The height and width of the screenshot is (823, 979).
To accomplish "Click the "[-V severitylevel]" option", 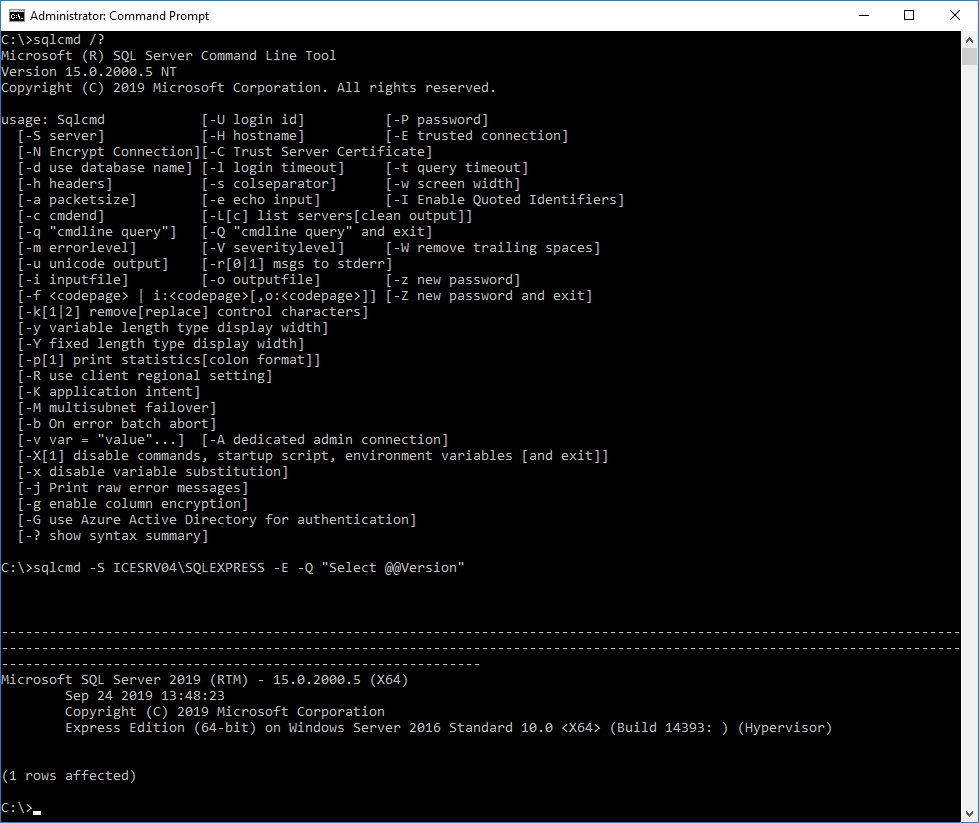I will (x=273, y=248).
